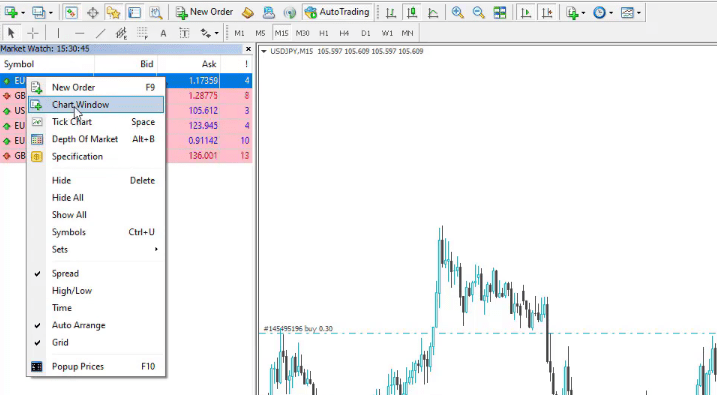The width and height of the screenshot is (717, 395).
Task: Toggle chart Auto Scroll button
Action: 526,12
